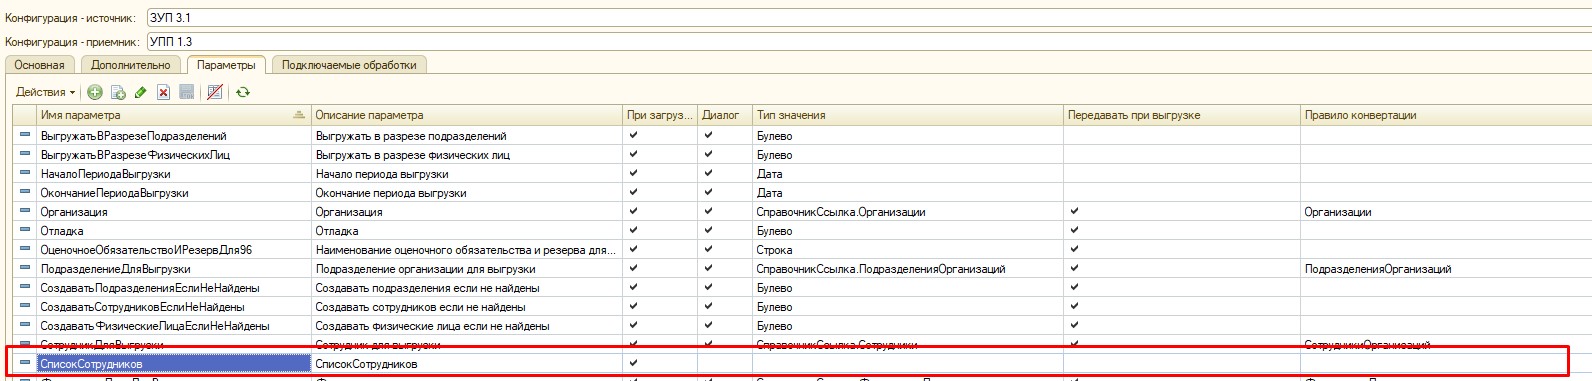
Task: Switch to the Основная tab
Action: pos(39,65)
